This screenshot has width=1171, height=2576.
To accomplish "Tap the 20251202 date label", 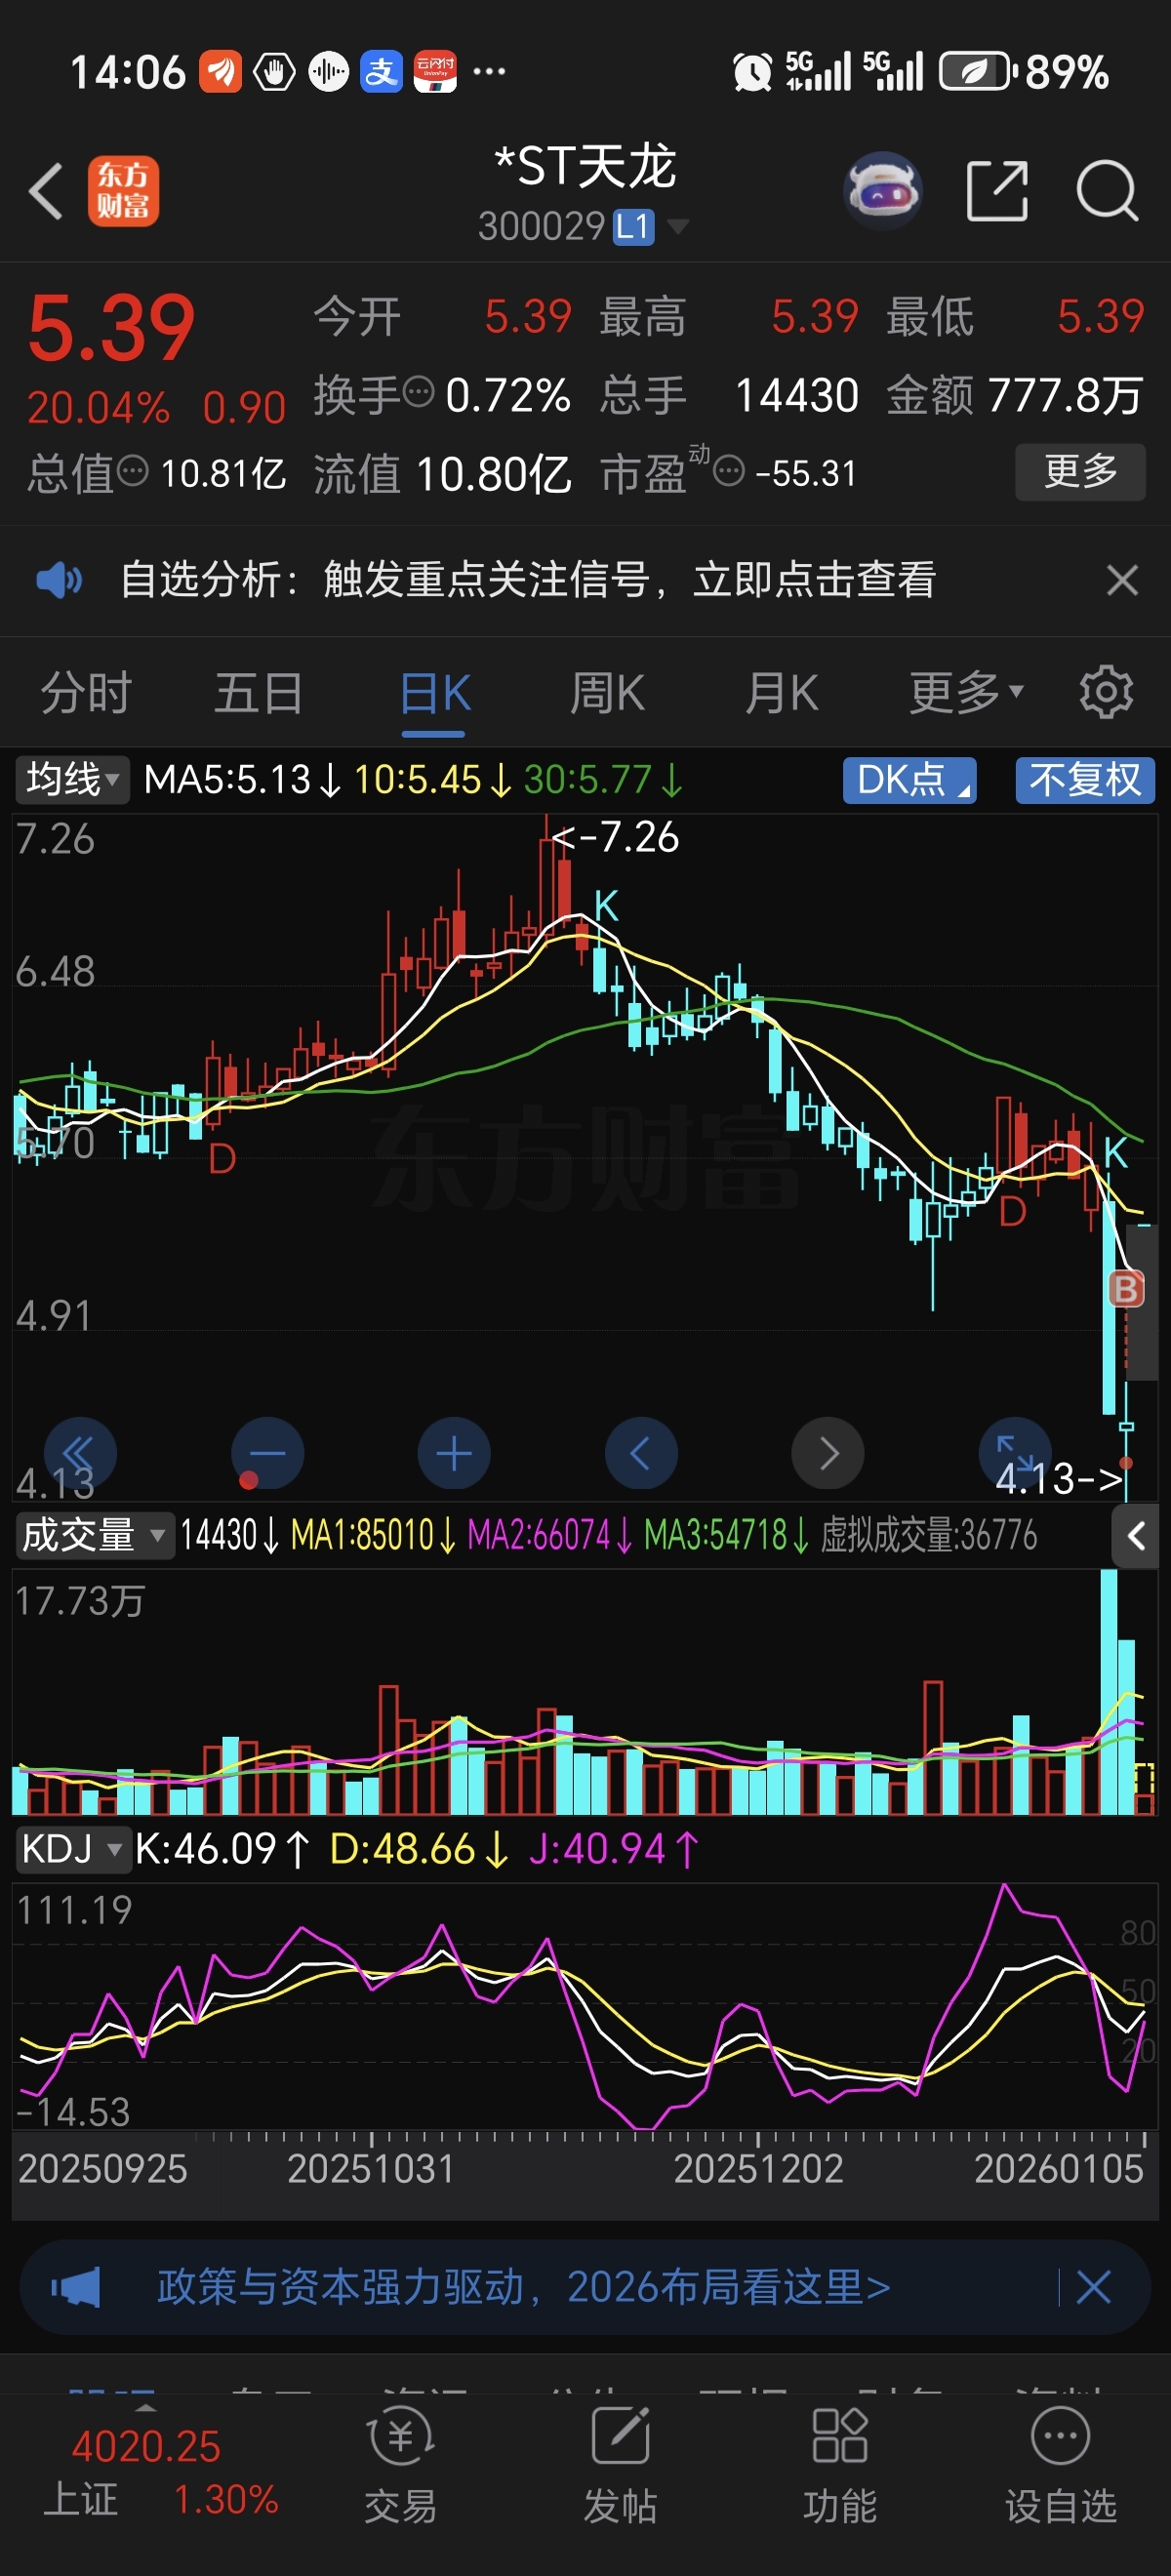I will click(x=758, y=2168).
